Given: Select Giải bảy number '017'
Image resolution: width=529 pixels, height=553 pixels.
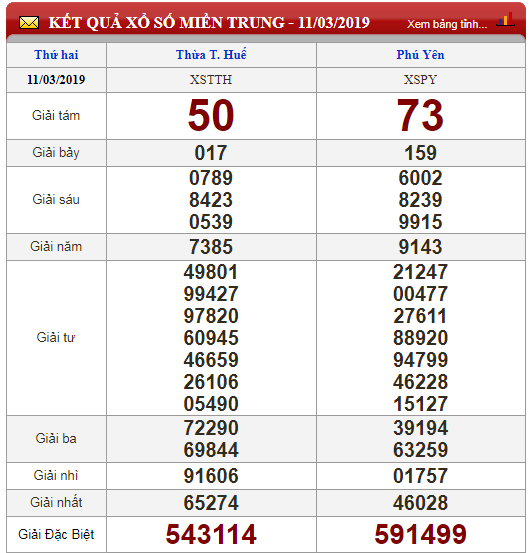Looking at the screenshot, I should [211, 153].
